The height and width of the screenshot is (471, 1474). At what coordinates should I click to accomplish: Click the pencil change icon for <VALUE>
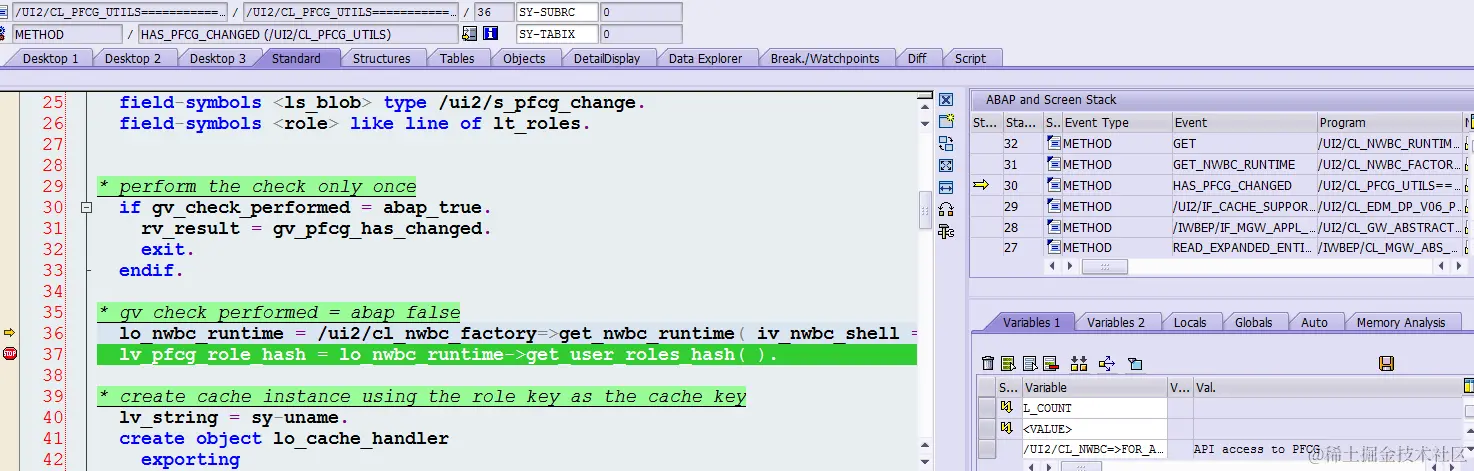(1008, 428)
